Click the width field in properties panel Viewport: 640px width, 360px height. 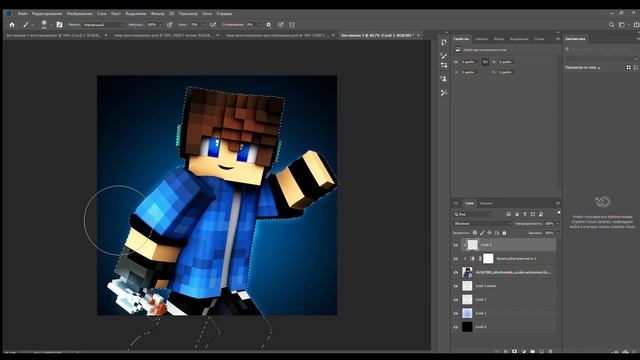469,62
